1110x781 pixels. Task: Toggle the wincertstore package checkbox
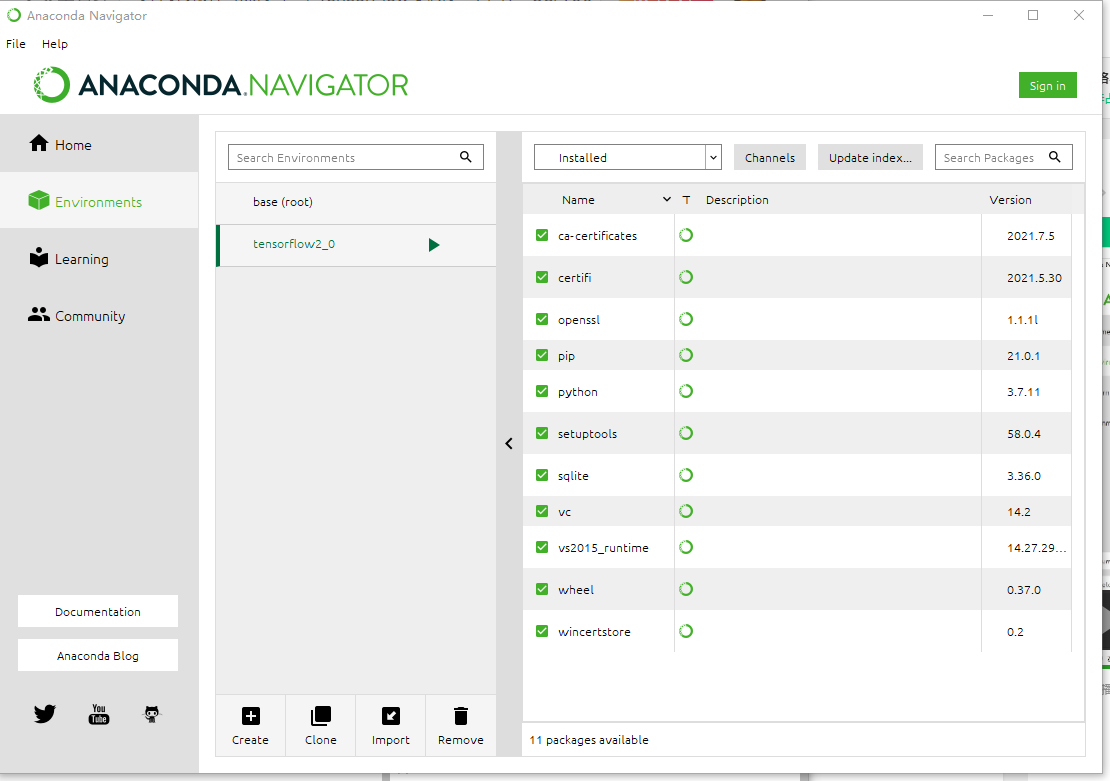(x=542, y=630)
